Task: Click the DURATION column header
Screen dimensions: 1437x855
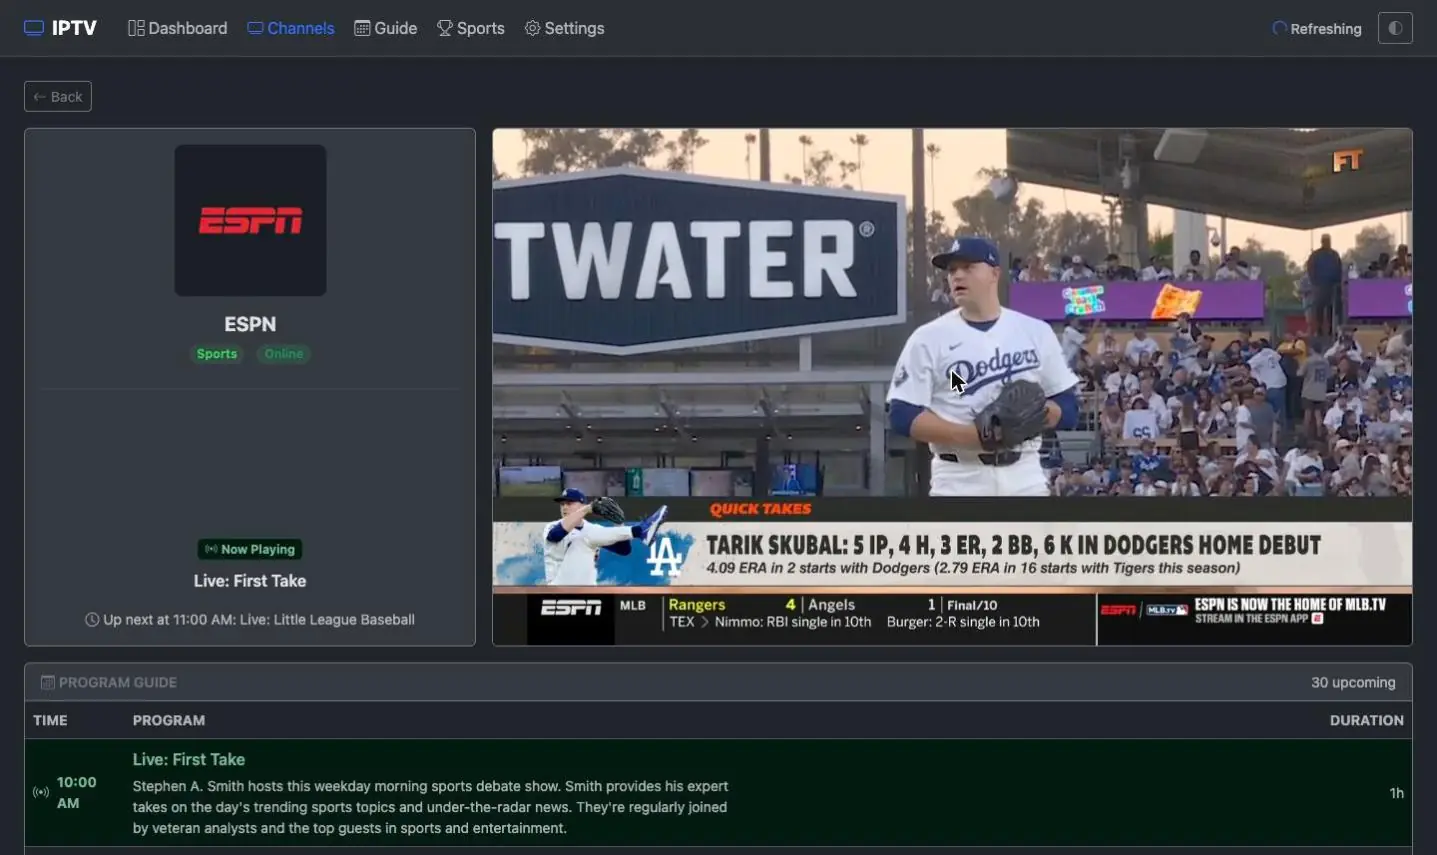Action: coord(1366,720)
